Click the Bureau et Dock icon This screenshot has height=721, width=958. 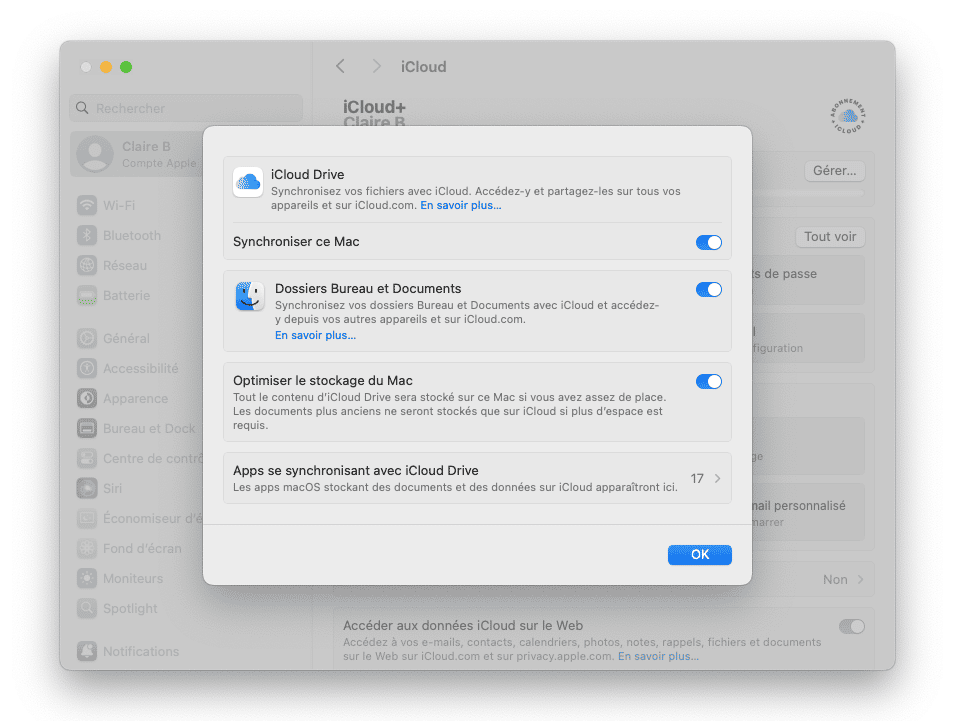coord(87,428)
